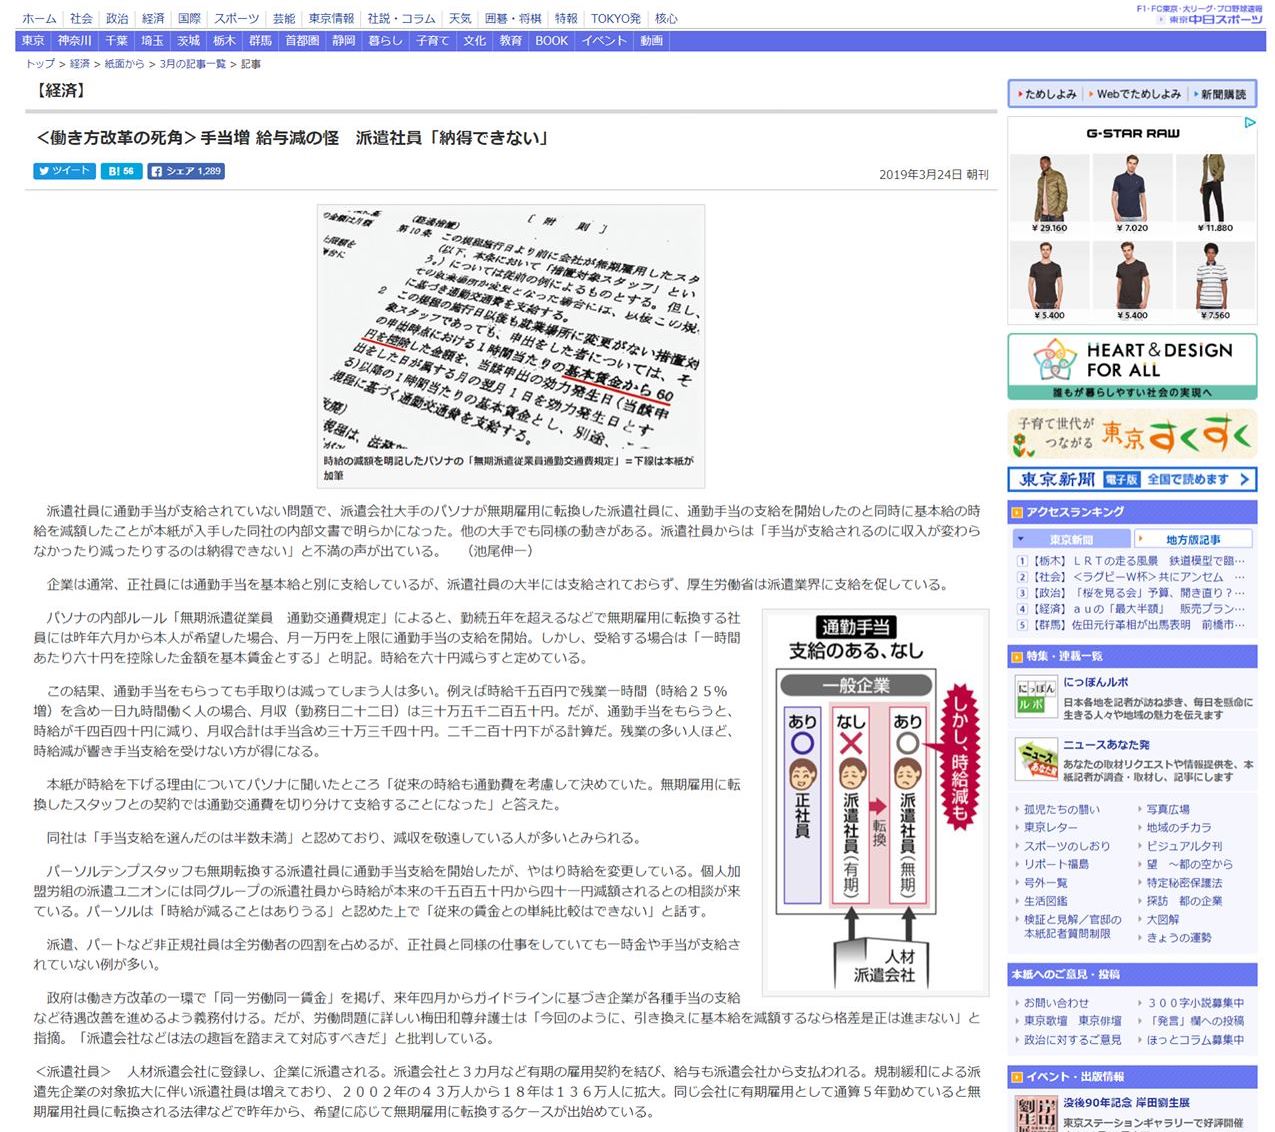The width and height of the screenshot is (1275, 1132).
Task: Open the 動画 section in blue navbar
Action: point(651,41)
